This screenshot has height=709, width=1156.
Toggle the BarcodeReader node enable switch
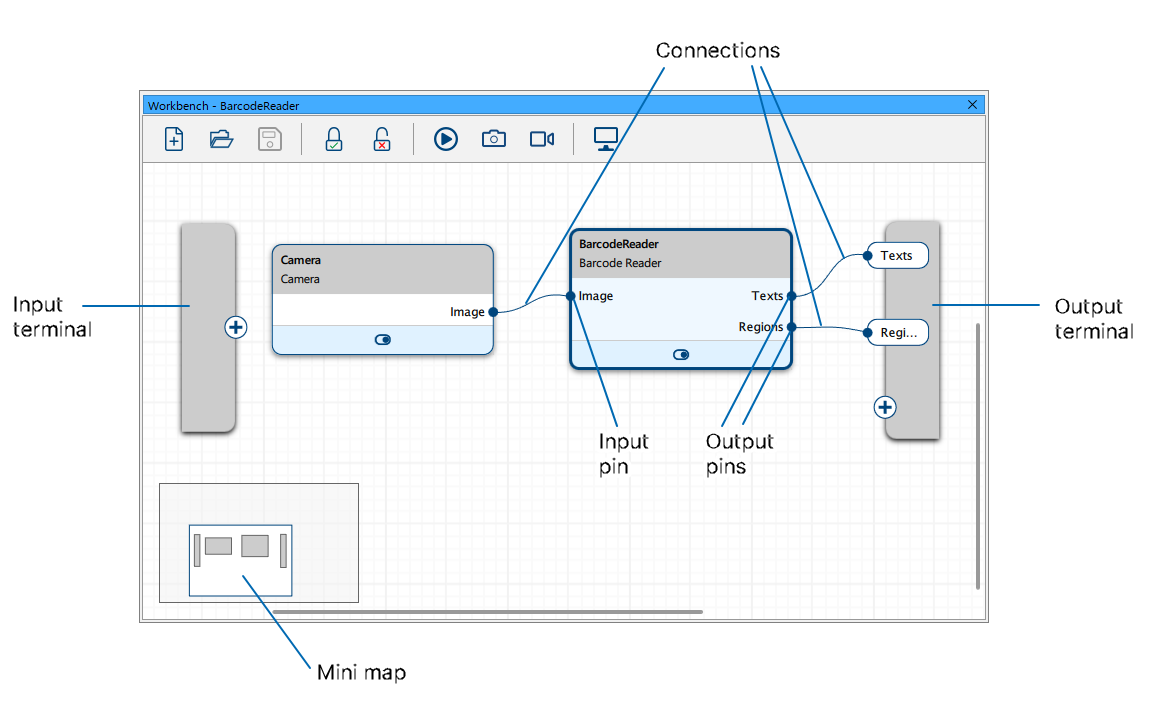(681, 354)
